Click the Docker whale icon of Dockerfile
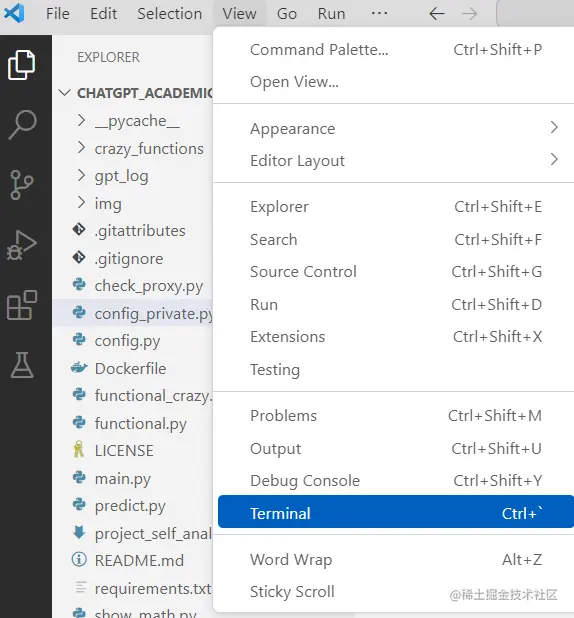This screenshot has height=618, width=574. (x=79, y=368)
